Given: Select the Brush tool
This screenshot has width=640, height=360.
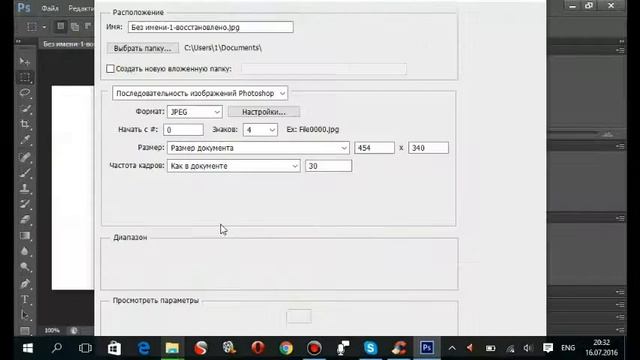Looking at the screenshot, I should (x=25, y=173).
